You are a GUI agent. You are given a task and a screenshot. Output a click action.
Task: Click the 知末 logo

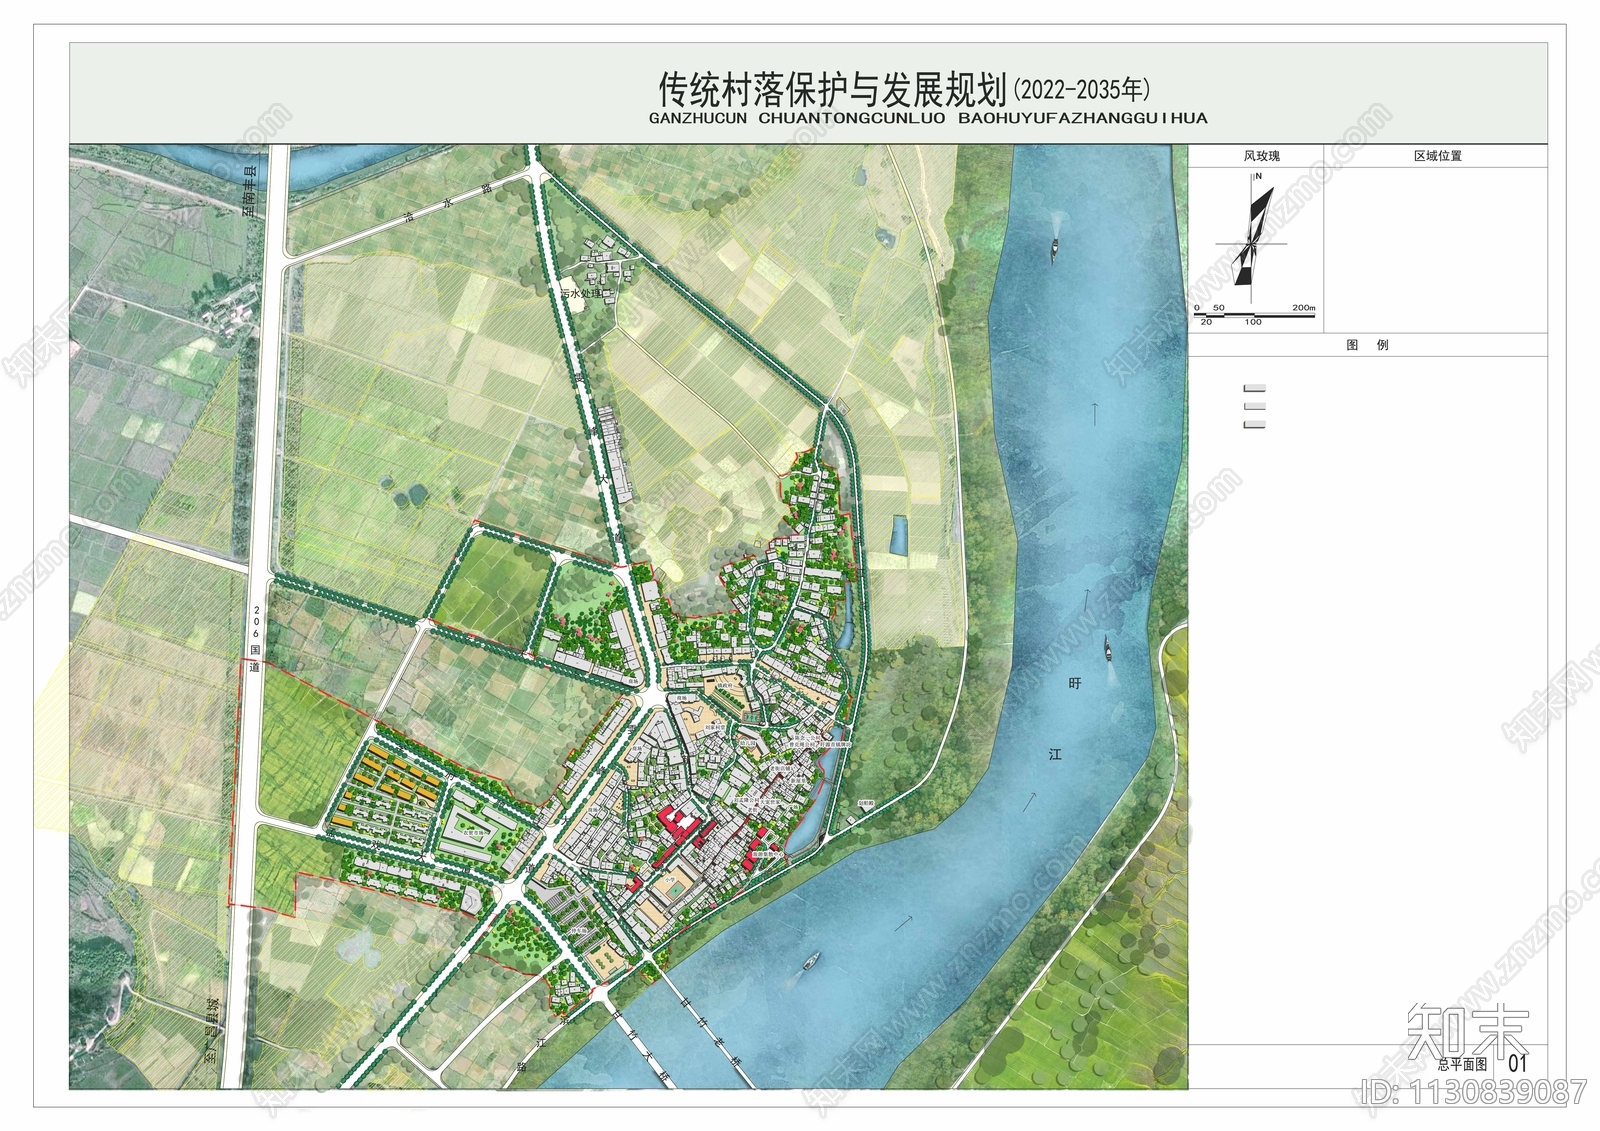click(x=1467, y=1032)
